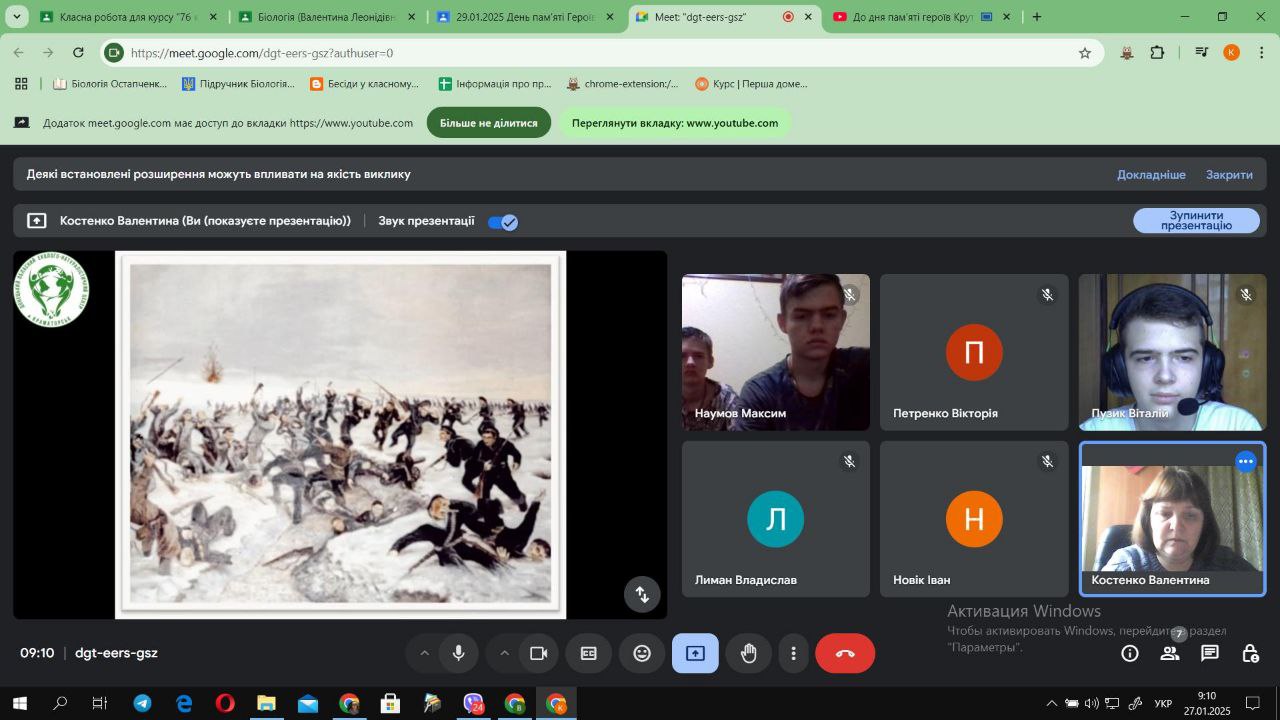
Task: Switch to YouTube Крути tab
Action: point(922,17)
